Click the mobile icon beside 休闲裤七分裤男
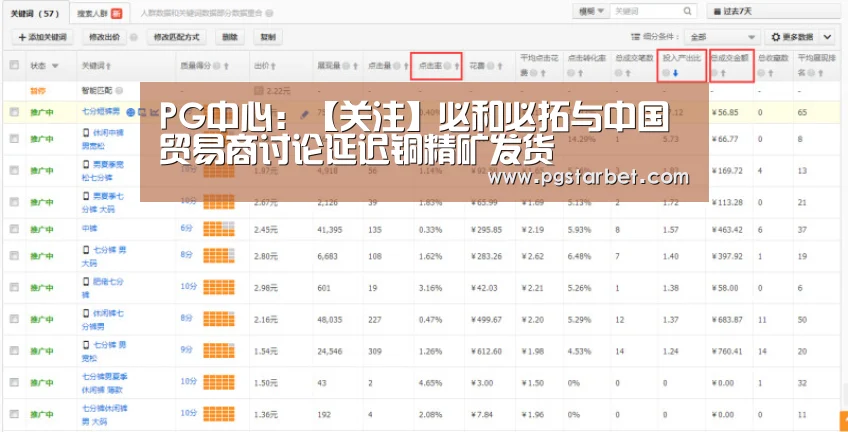The height and width of the screenshot is (432, 848). tap(85, 313)
